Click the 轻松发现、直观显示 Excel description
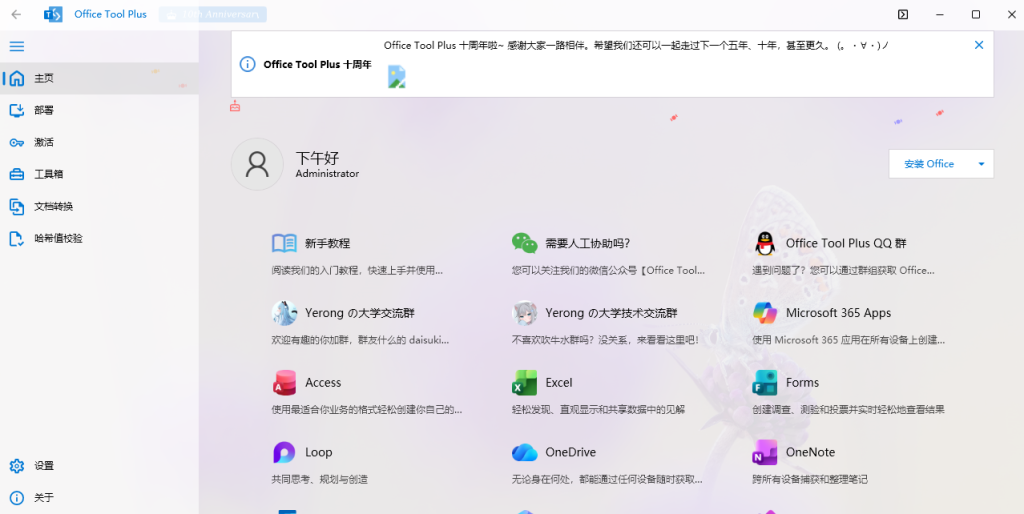The height and width of the screenshot is (514, 1024). click(598, 410)
